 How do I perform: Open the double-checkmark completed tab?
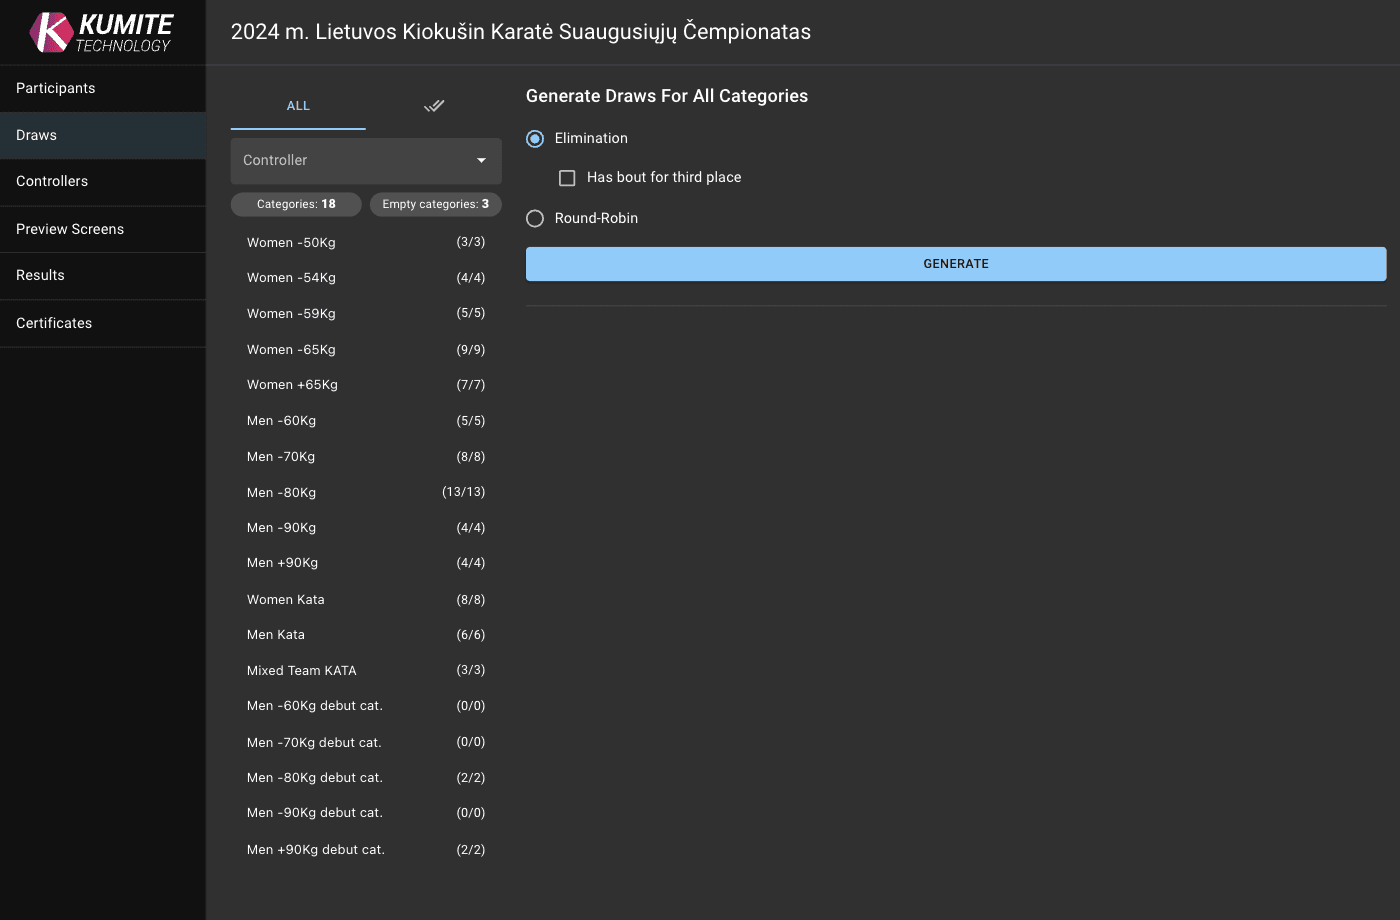tap(433, 106)
